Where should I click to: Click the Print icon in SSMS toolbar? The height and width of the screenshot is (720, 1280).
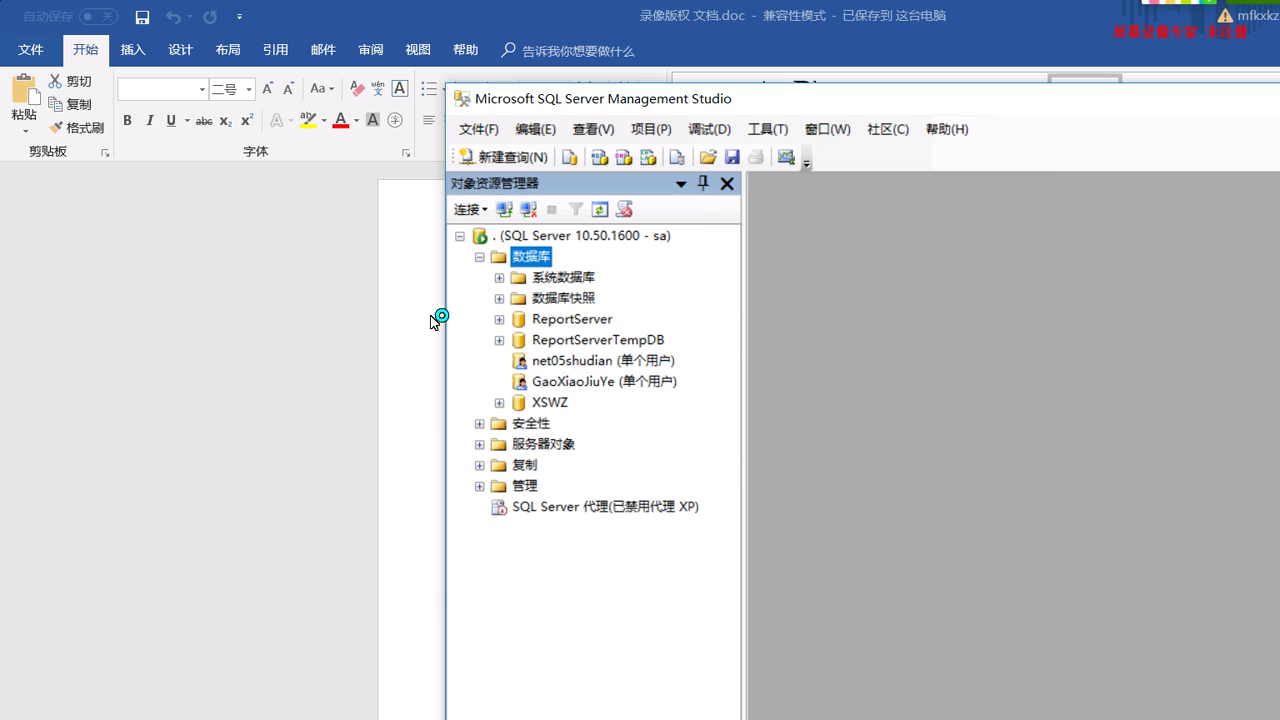coord(756,157)
